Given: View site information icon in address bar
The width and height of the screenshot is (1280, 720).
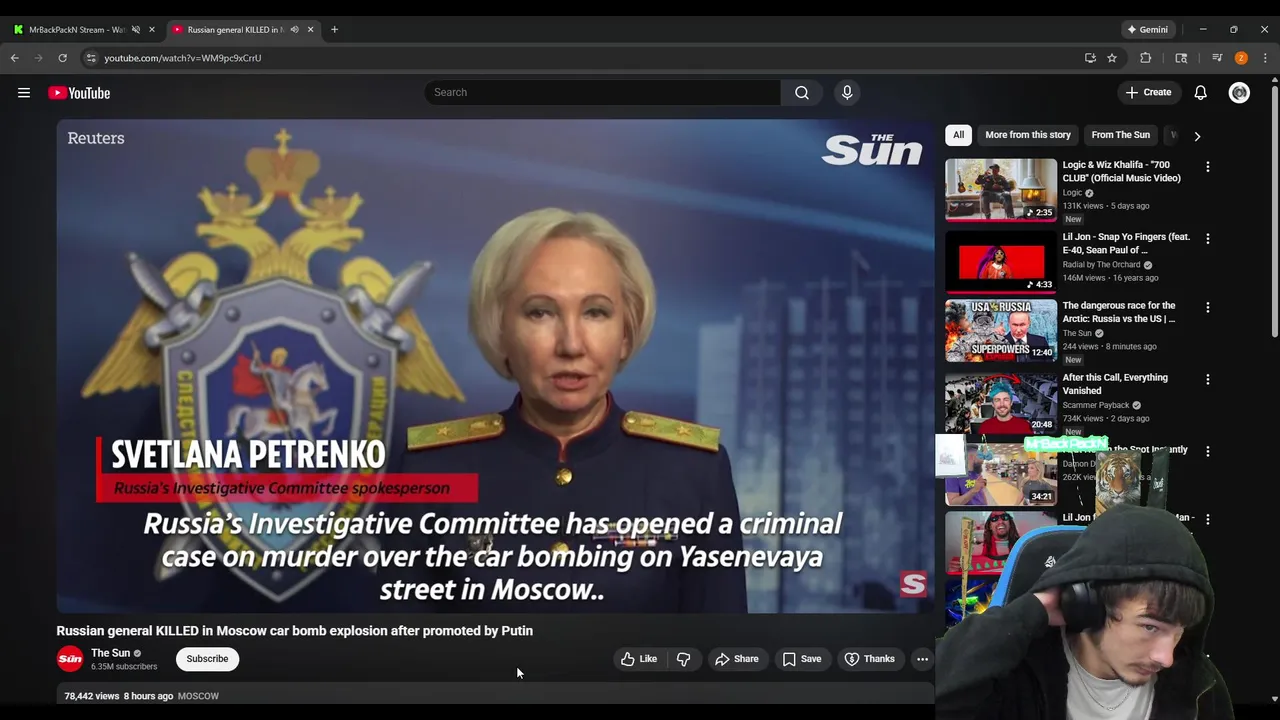Looking at the screenshot, I should pos(91,58).
